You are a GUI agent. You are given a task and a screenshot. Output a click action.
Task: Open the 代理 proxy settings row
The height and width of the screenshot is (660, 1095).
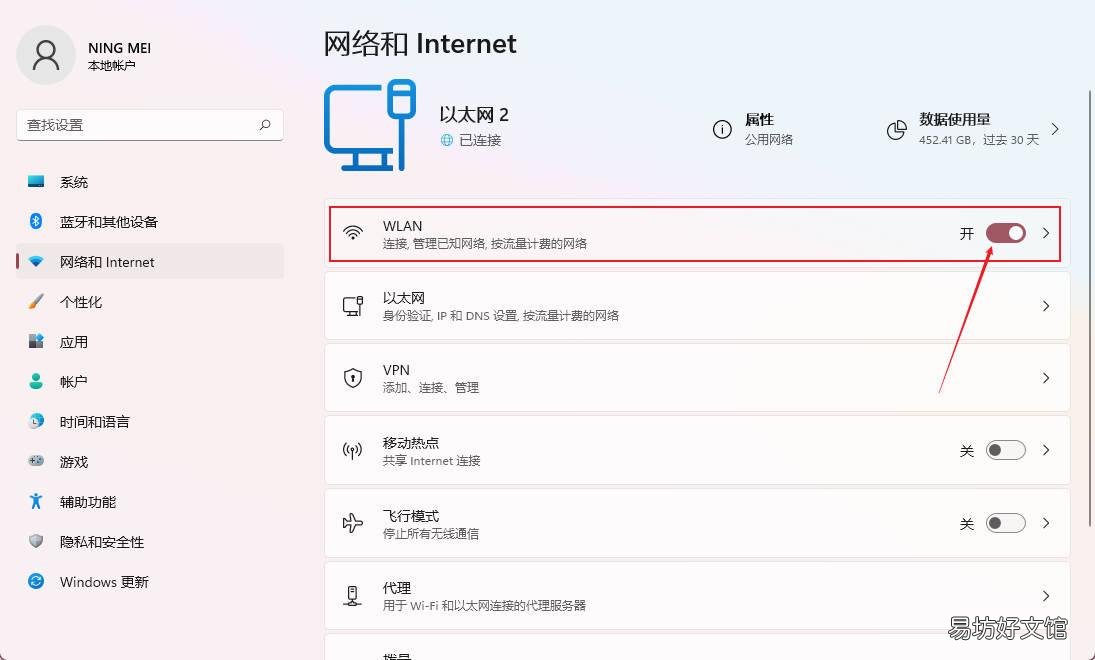697,596
